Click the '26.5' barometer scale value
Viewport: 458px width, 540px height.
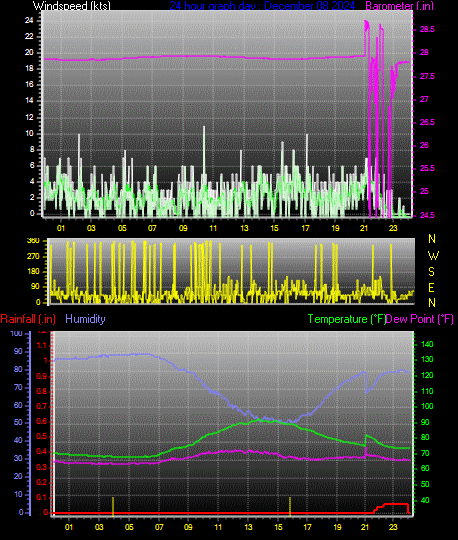pyautogui.click(x=427, y=123)
